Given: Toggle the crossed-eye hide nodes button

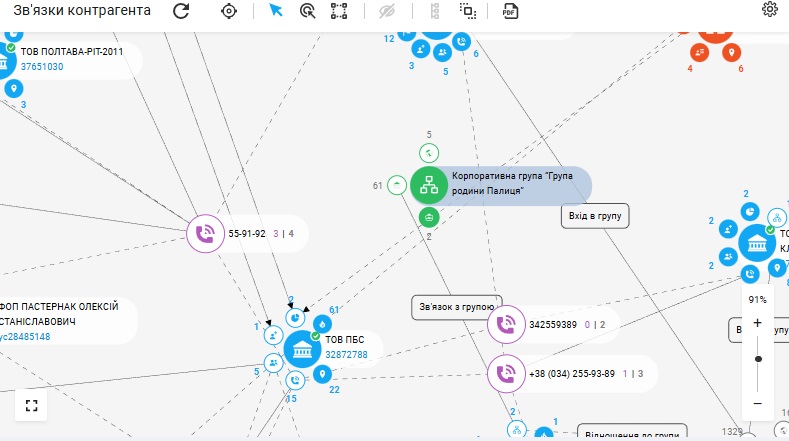Looking at the screenshot, I should (x=388, y=11).
